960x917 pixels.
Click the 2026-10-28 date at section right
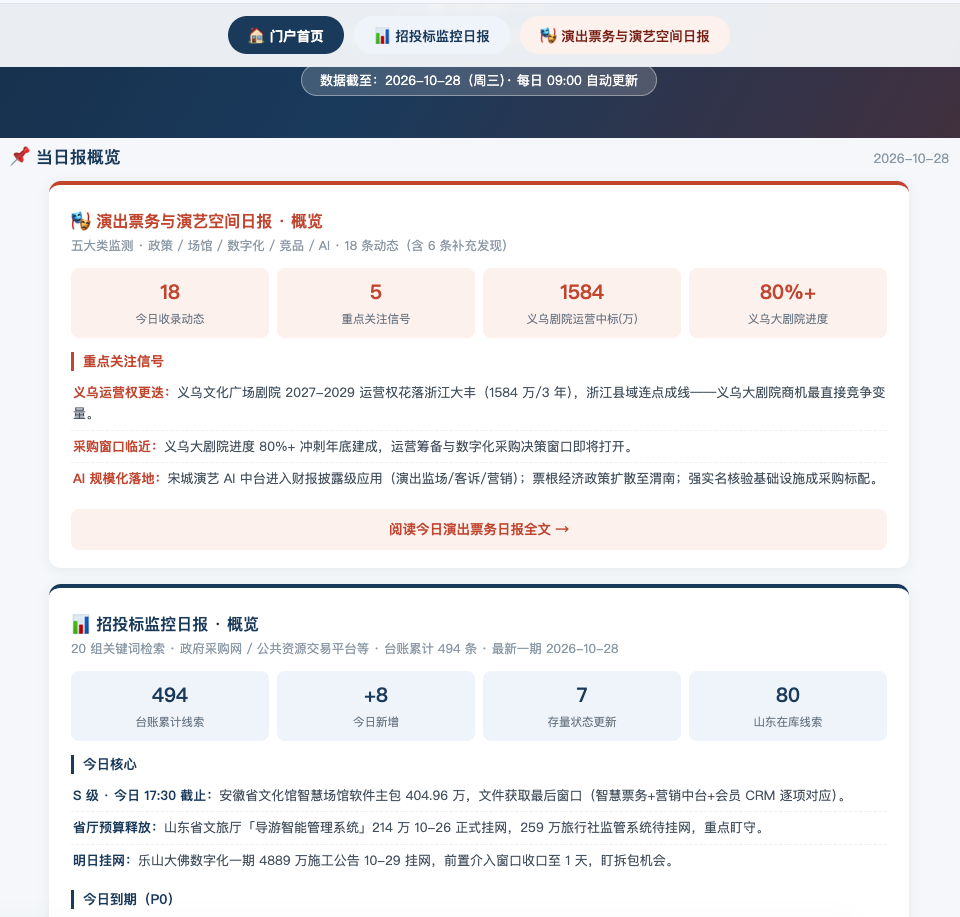910,159
